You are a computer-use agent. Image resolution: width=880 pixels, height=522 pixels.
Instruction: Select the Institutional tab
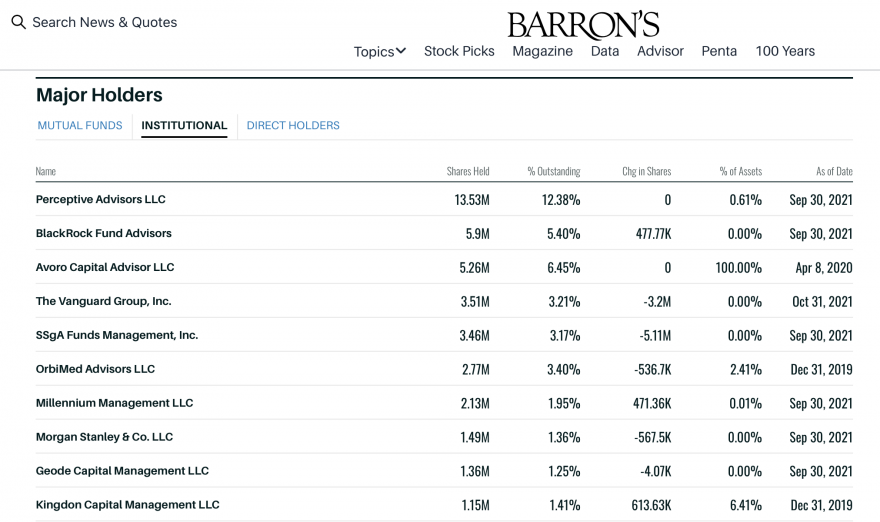[184, 125]
